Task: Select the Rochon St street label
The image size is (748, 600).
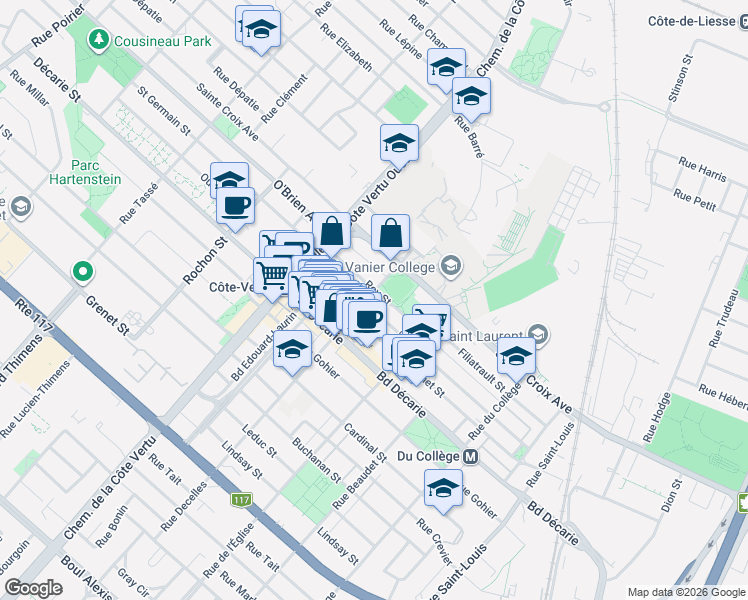Action: tap(206, 261)
